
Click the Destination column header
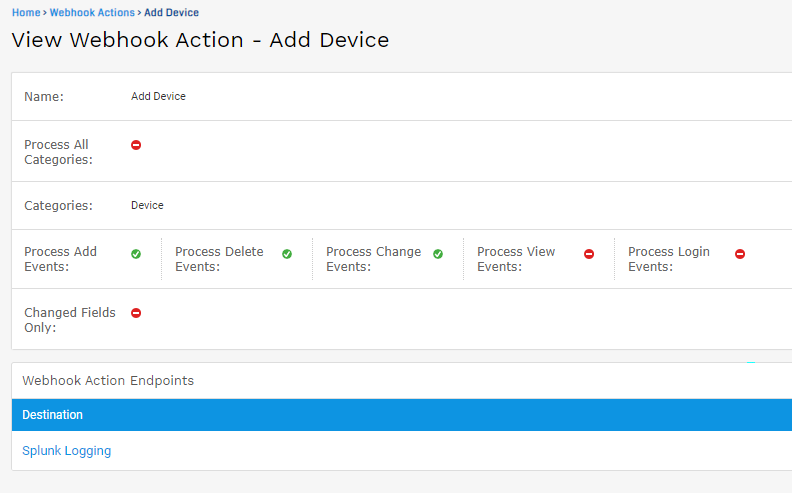pyautogui.click(x=53, y=415)
